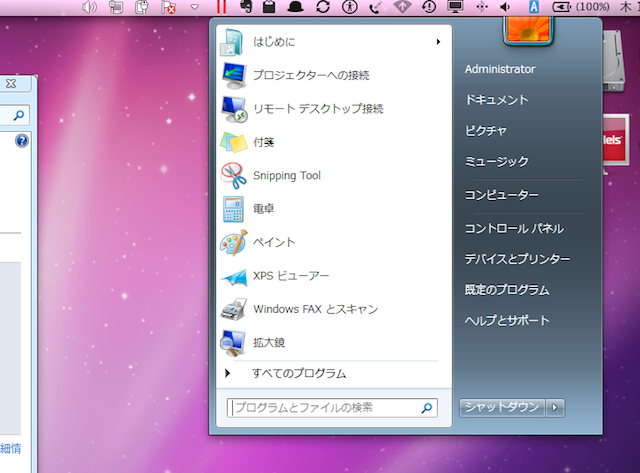Click the display monitor menu bar icon
This screenshot has width=640, height=473.
pos(455,7)
